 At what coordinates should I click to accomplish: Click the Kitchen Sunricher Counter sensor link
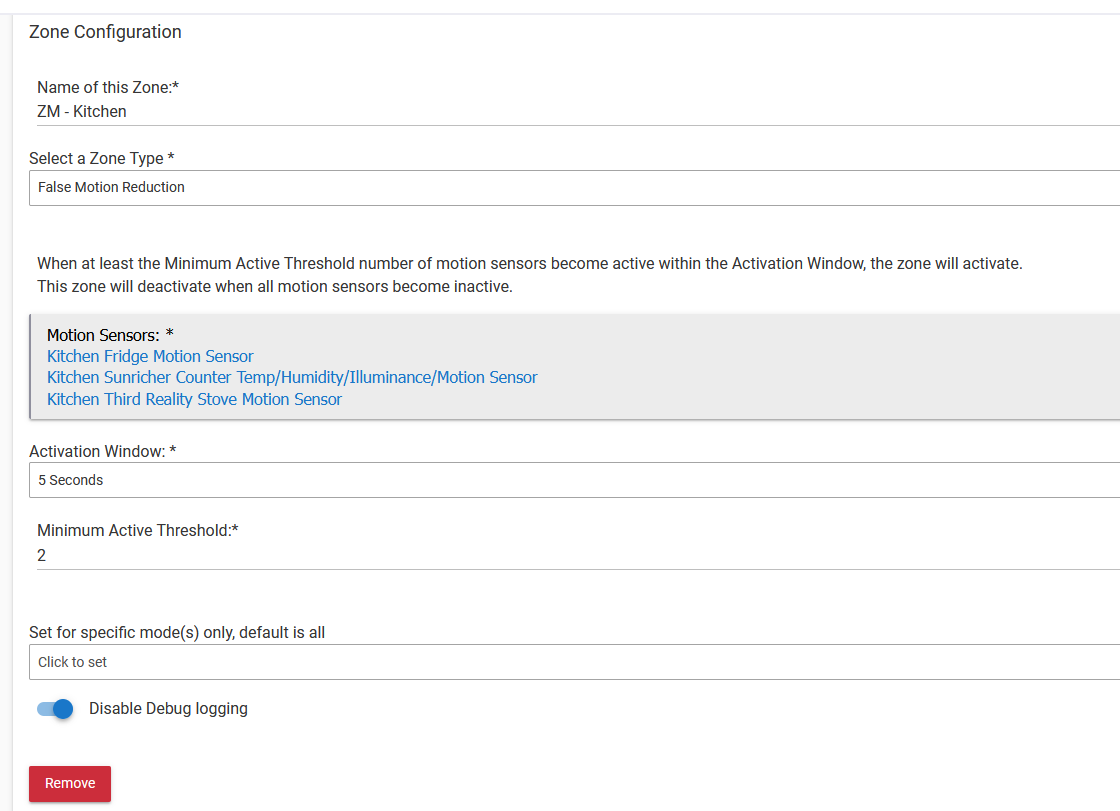[x=292, y=378]
